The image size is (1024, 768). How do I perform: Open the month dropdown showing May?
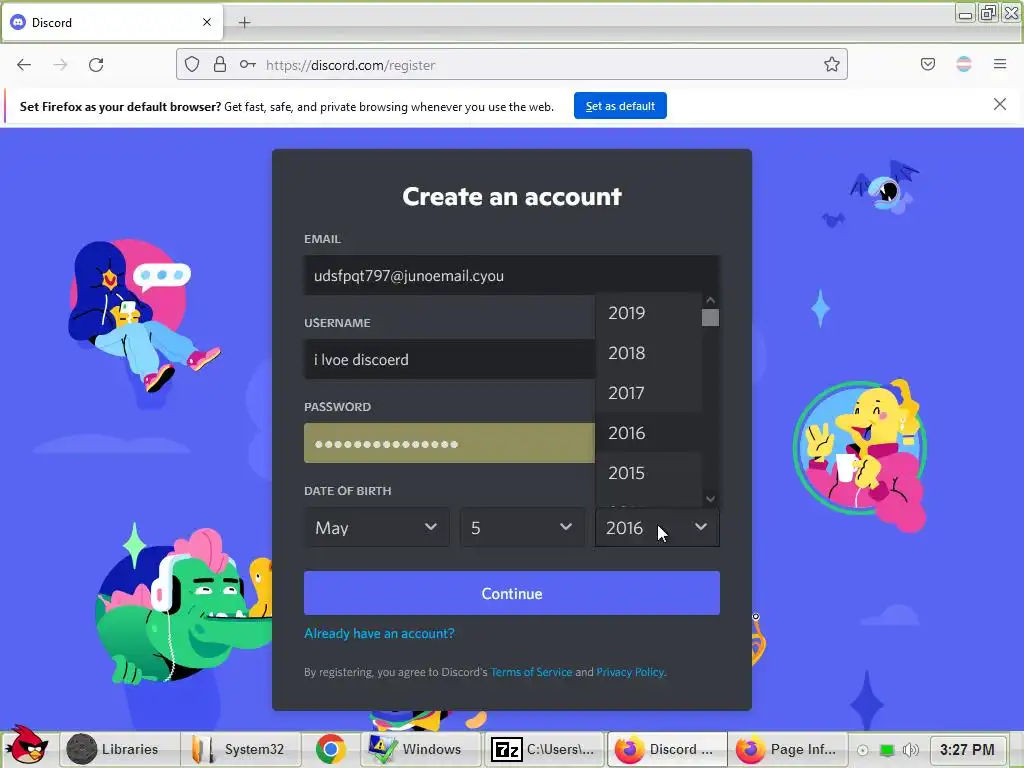[377, 527]
